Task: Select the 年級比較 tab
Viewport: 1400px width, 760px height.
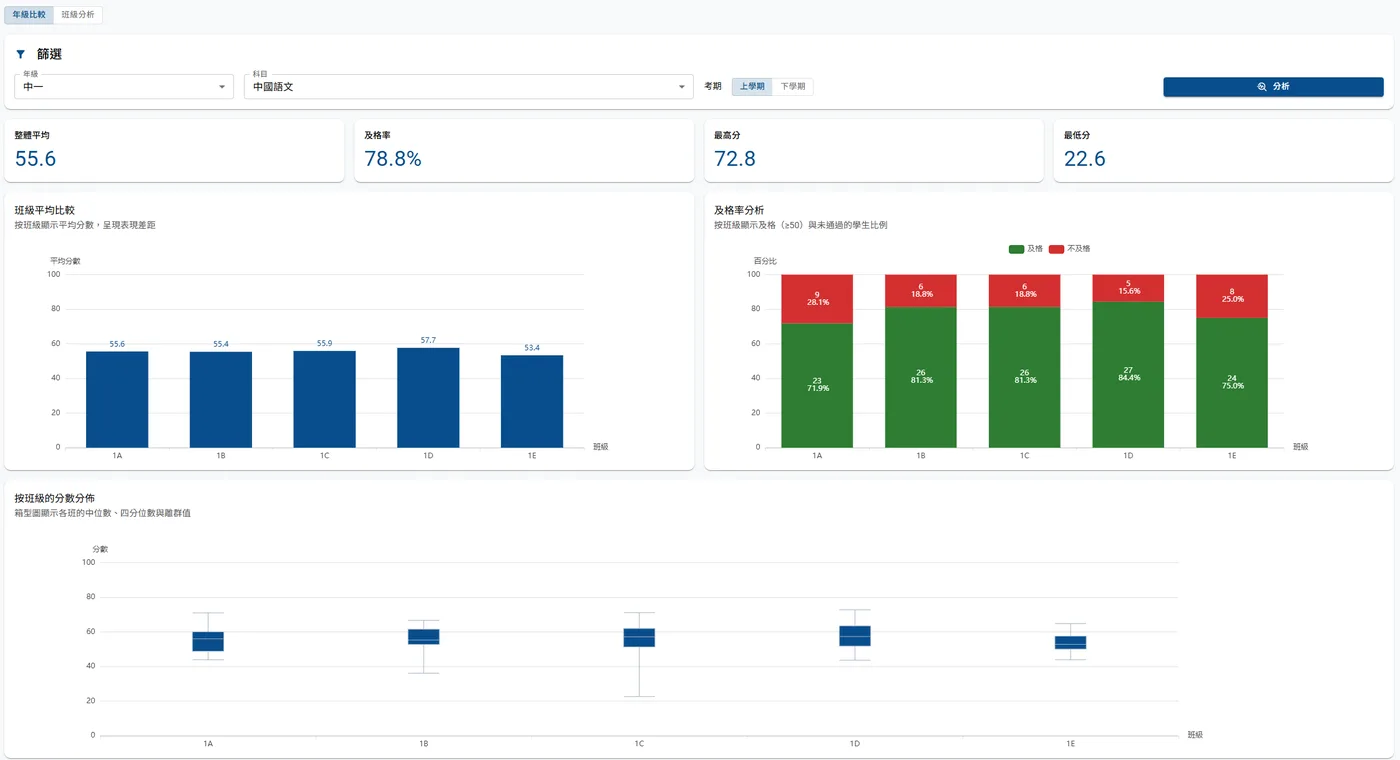Action: [x=29, y=15]
